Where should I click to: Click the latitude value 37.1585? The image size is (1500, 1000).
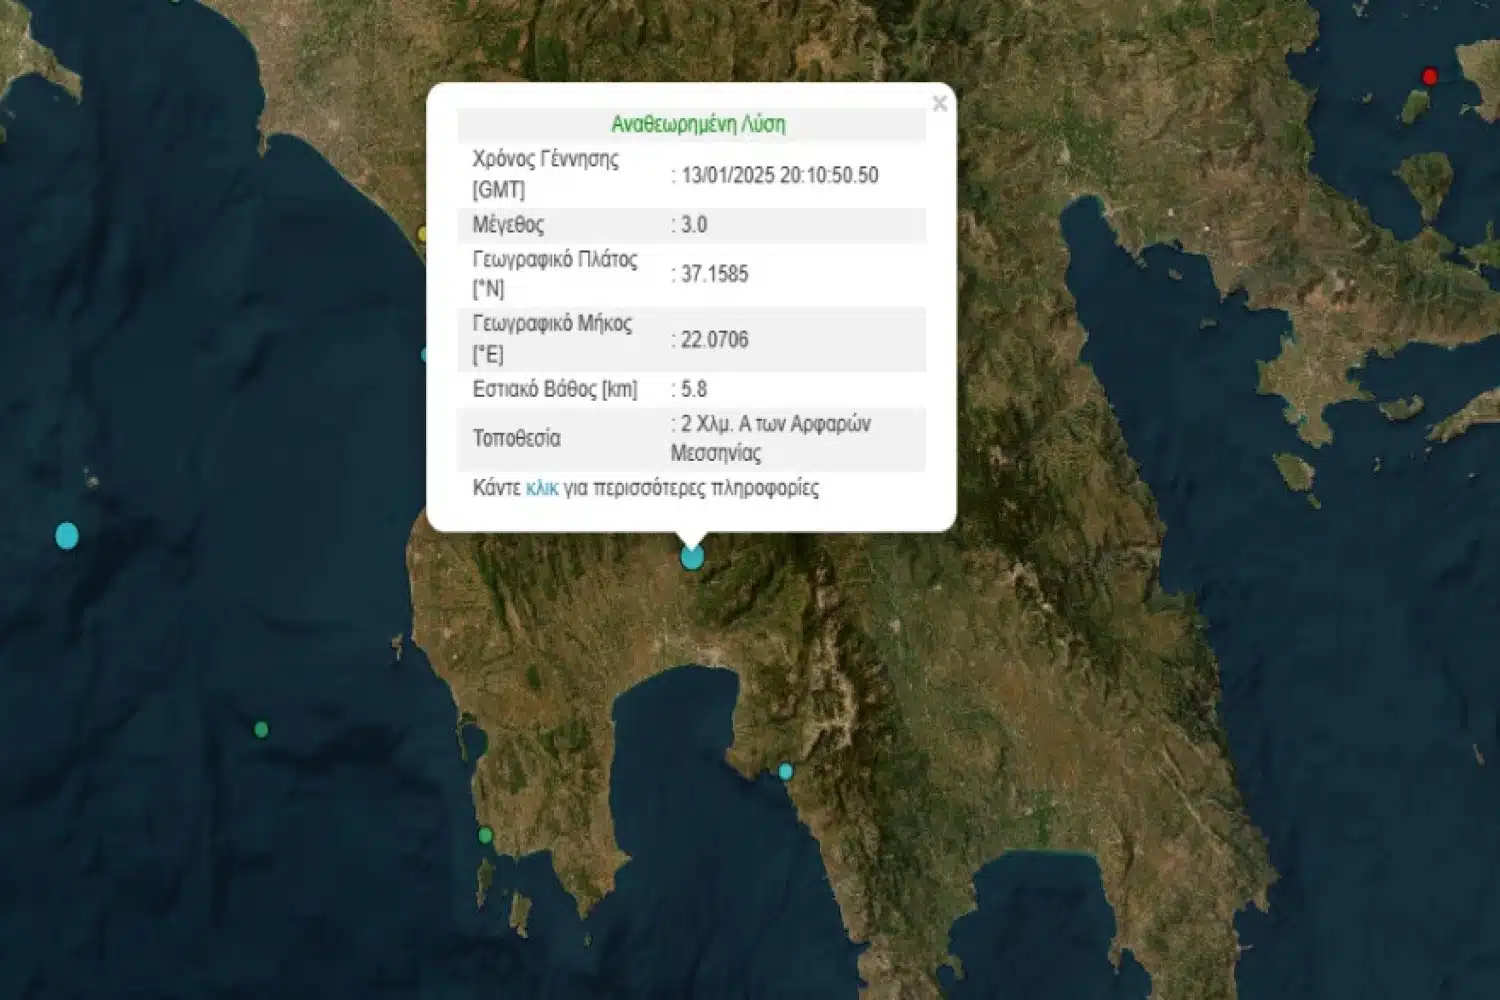click(x=714, y=274)
